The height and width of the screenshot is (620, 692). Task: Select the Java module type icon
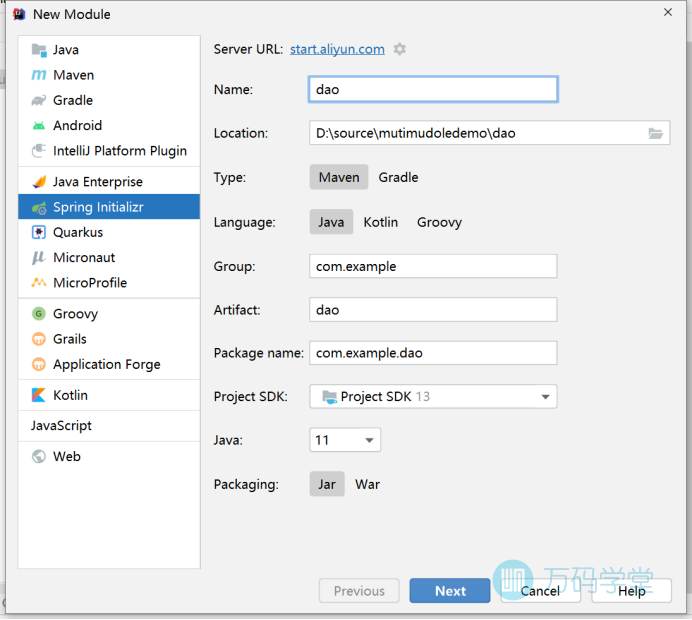pos(39,50)
